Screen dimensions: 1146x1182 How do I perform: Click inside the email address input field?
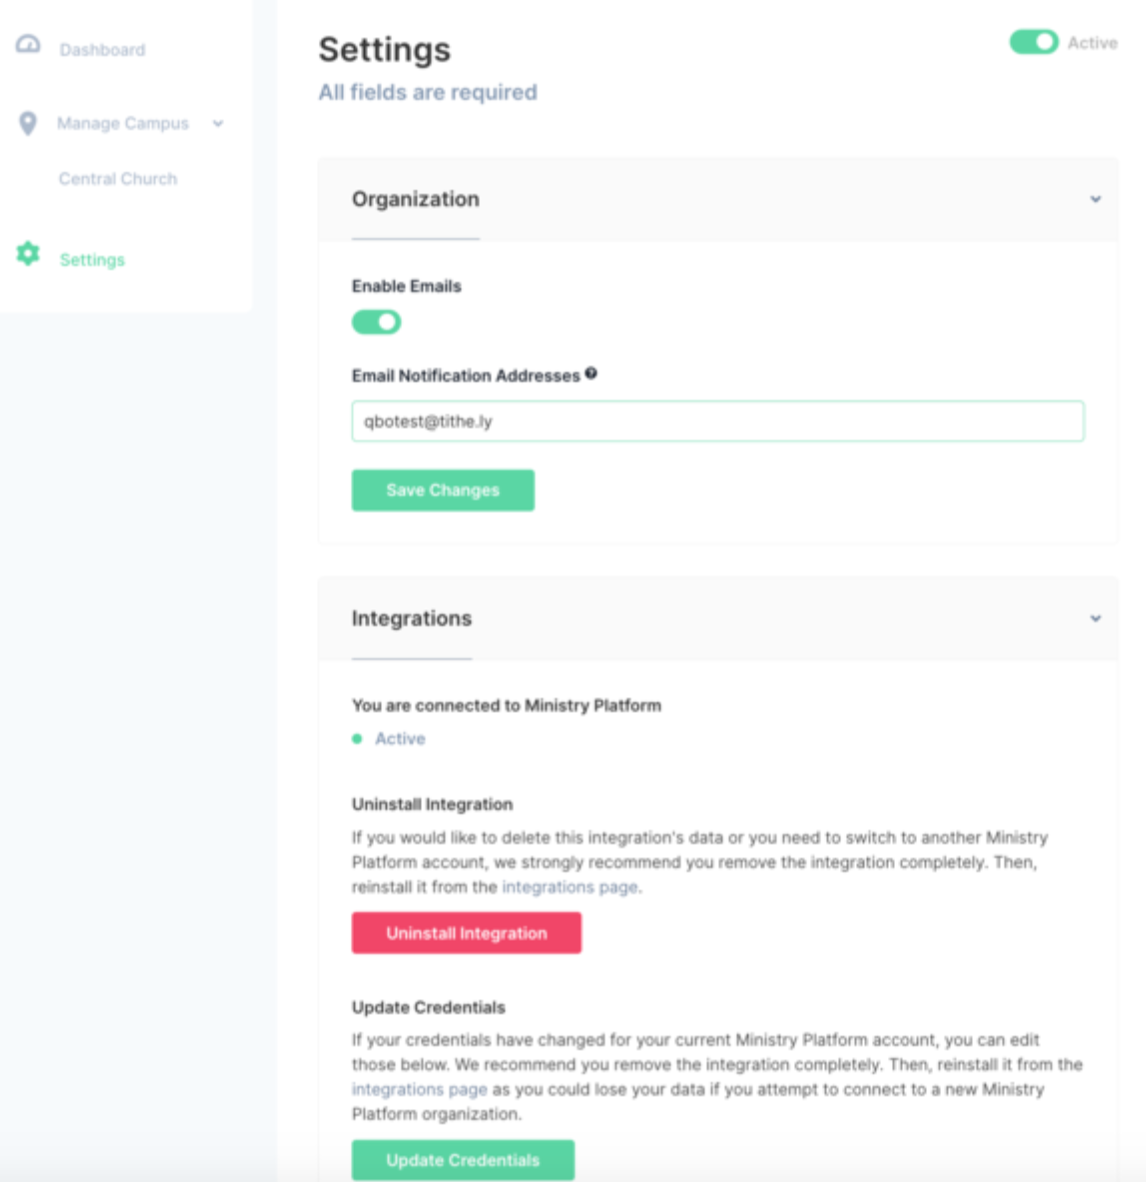coord(716,422)
